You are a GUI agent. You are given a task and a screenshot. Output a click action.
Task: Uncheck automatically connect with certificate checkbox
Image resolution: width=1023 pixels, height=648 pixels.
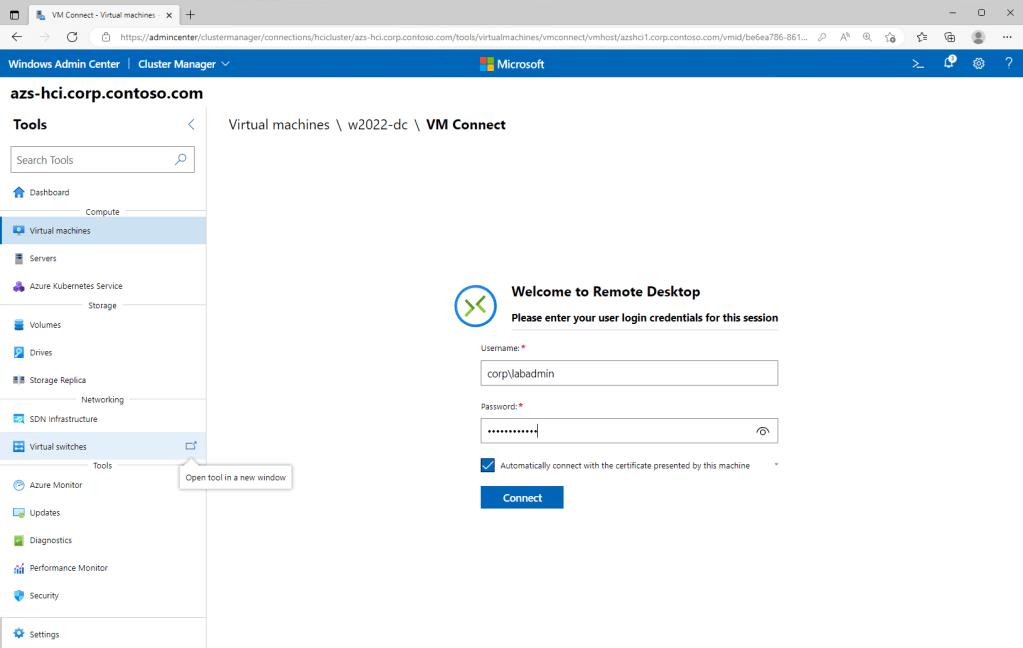click(488, 465)
